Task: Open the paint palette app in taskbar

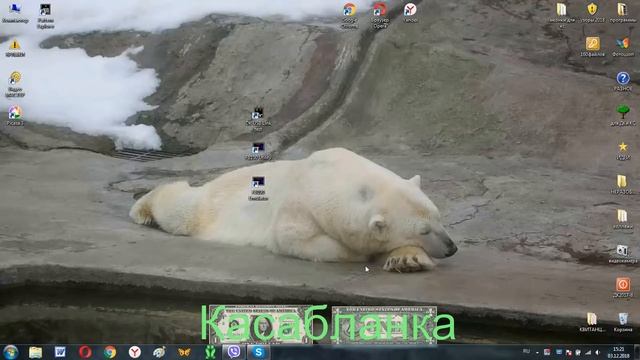Action: click(x=159, y=352)
